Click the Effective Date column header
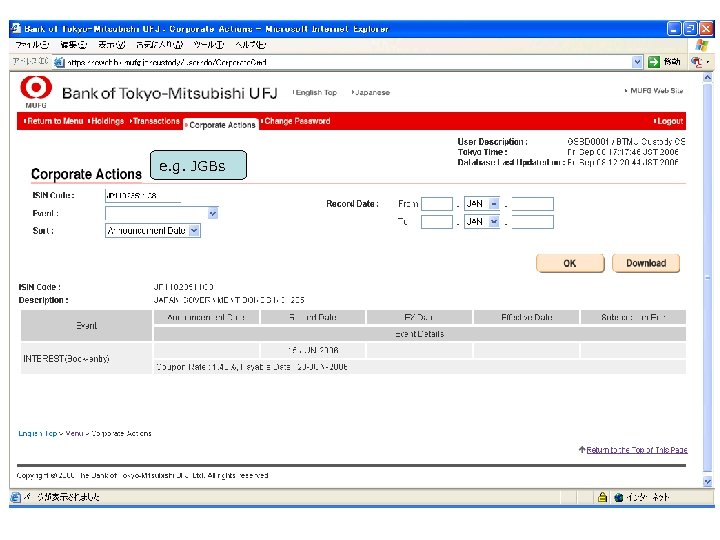This screenshot has width=720, height=540. coord(526,317)
